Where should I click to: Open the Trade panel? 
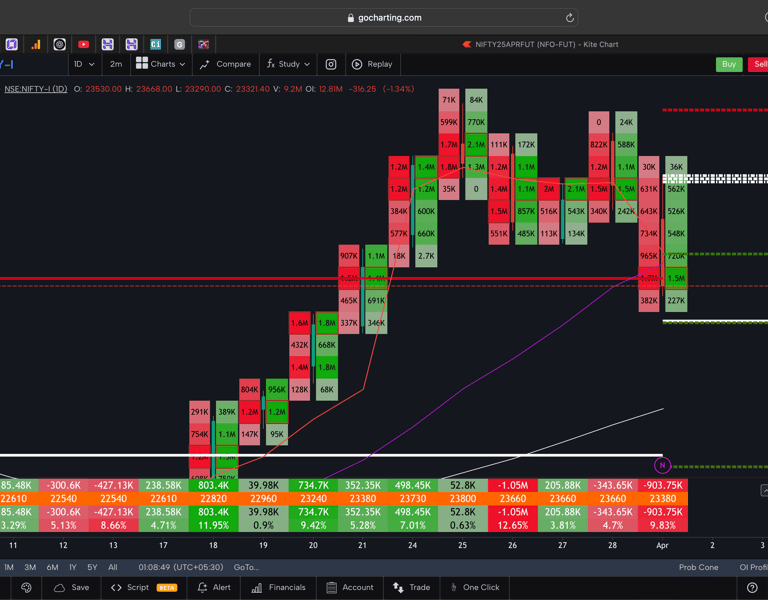(x=411, y=587)
